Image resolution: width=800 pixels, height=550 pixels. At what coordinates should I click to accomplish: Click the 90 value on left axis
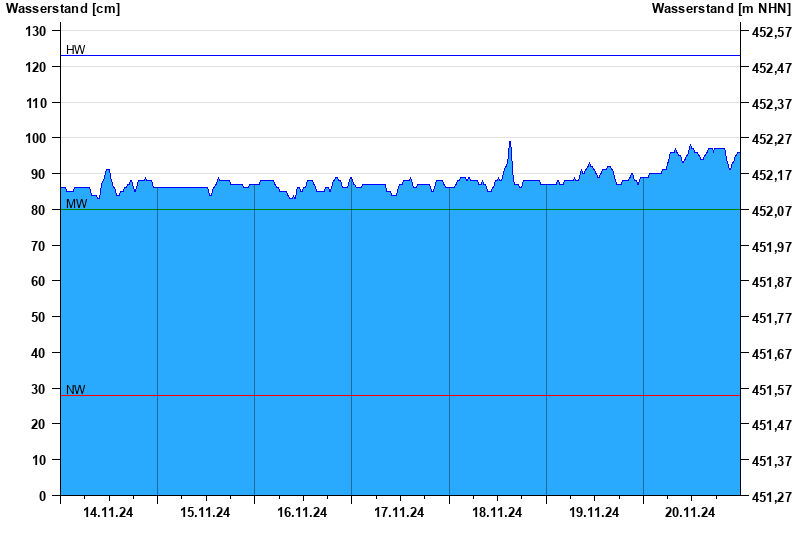(38, 174)
